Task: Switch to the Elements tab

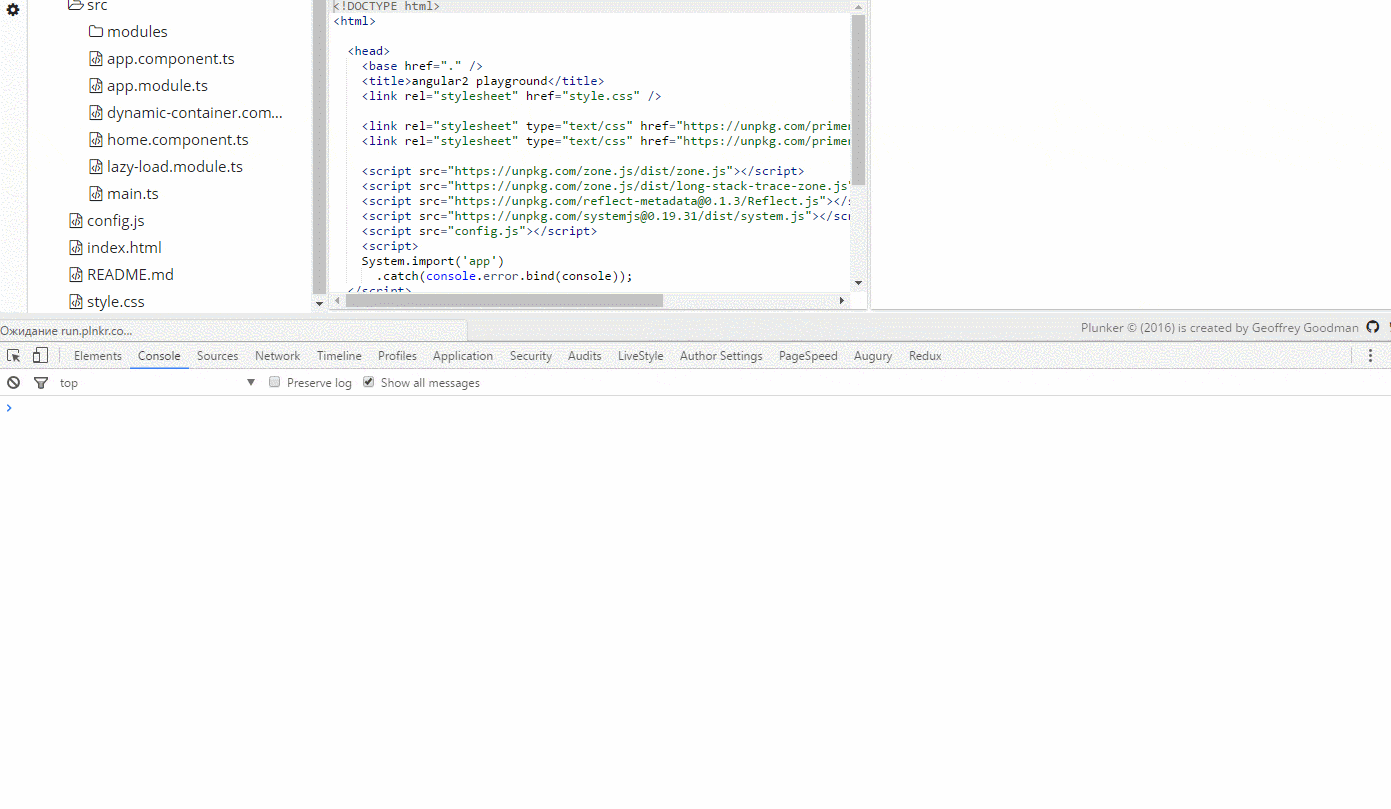Action: tap(98, 355)
